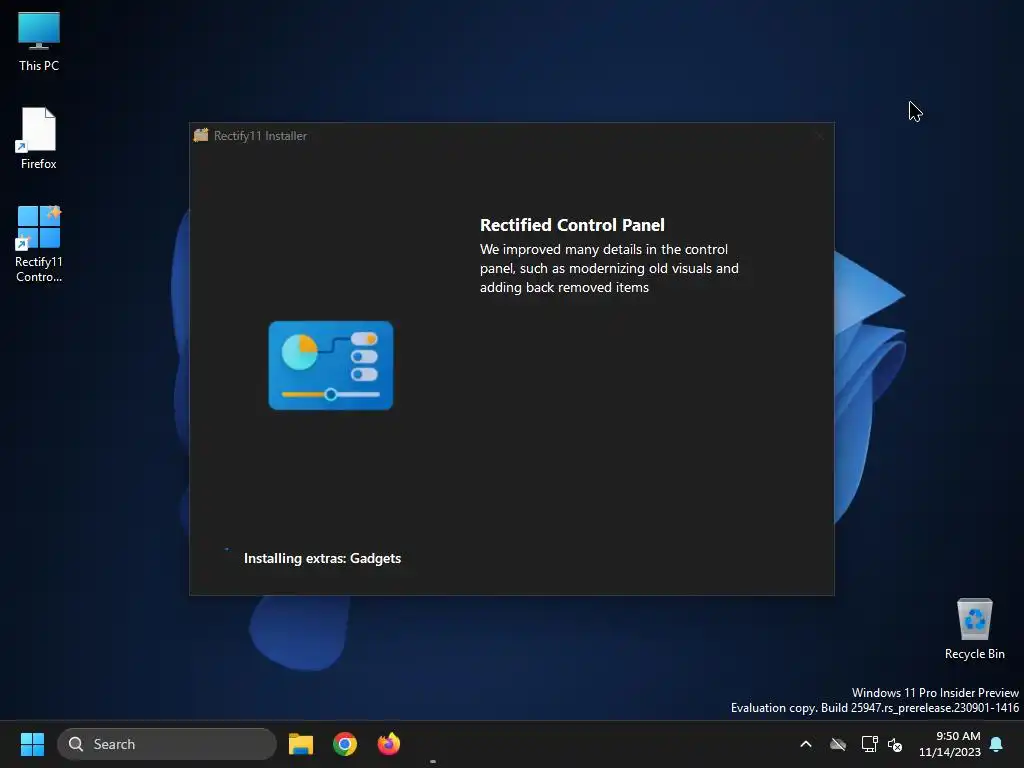Click the 'Rectify11 Installer' window title
This screenshot has width=1024, height=768.
pyautogui.click(x=260, y=136)
